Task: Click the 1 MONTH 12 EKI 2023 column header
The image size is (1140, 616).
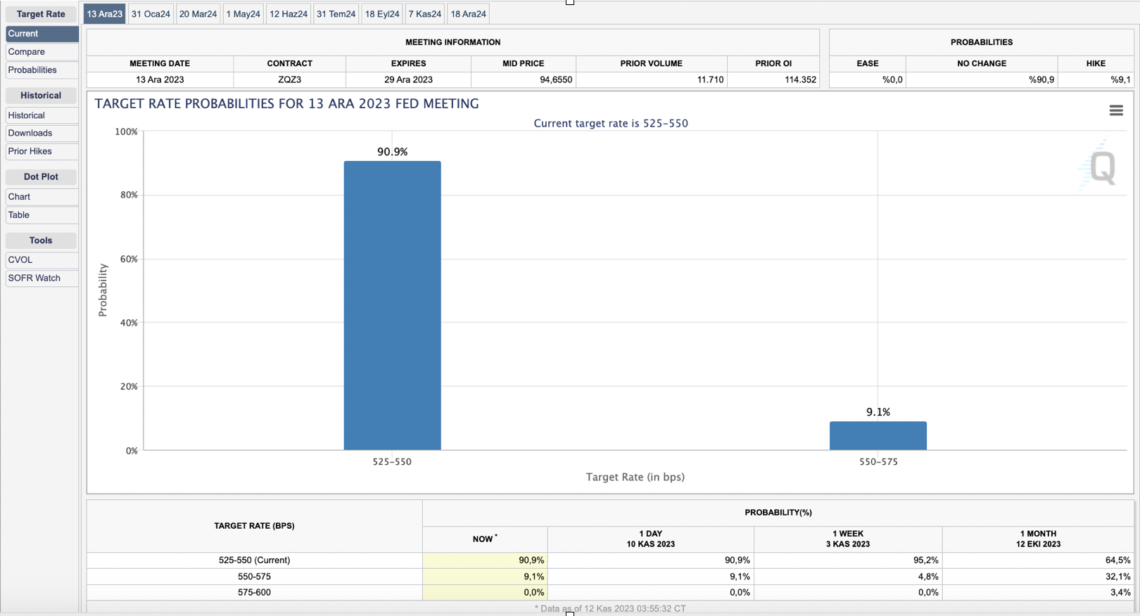Action: (x=1038, y=539)
